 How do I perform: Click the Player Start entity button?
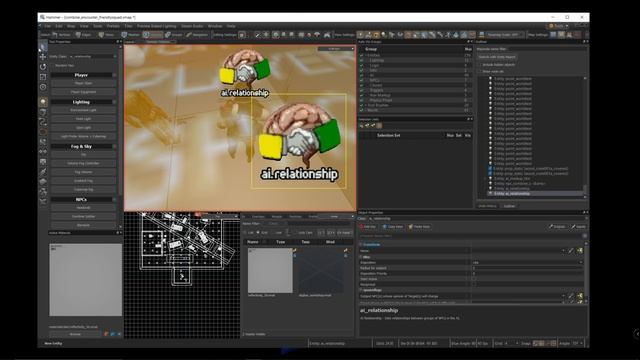click(83, 83)
